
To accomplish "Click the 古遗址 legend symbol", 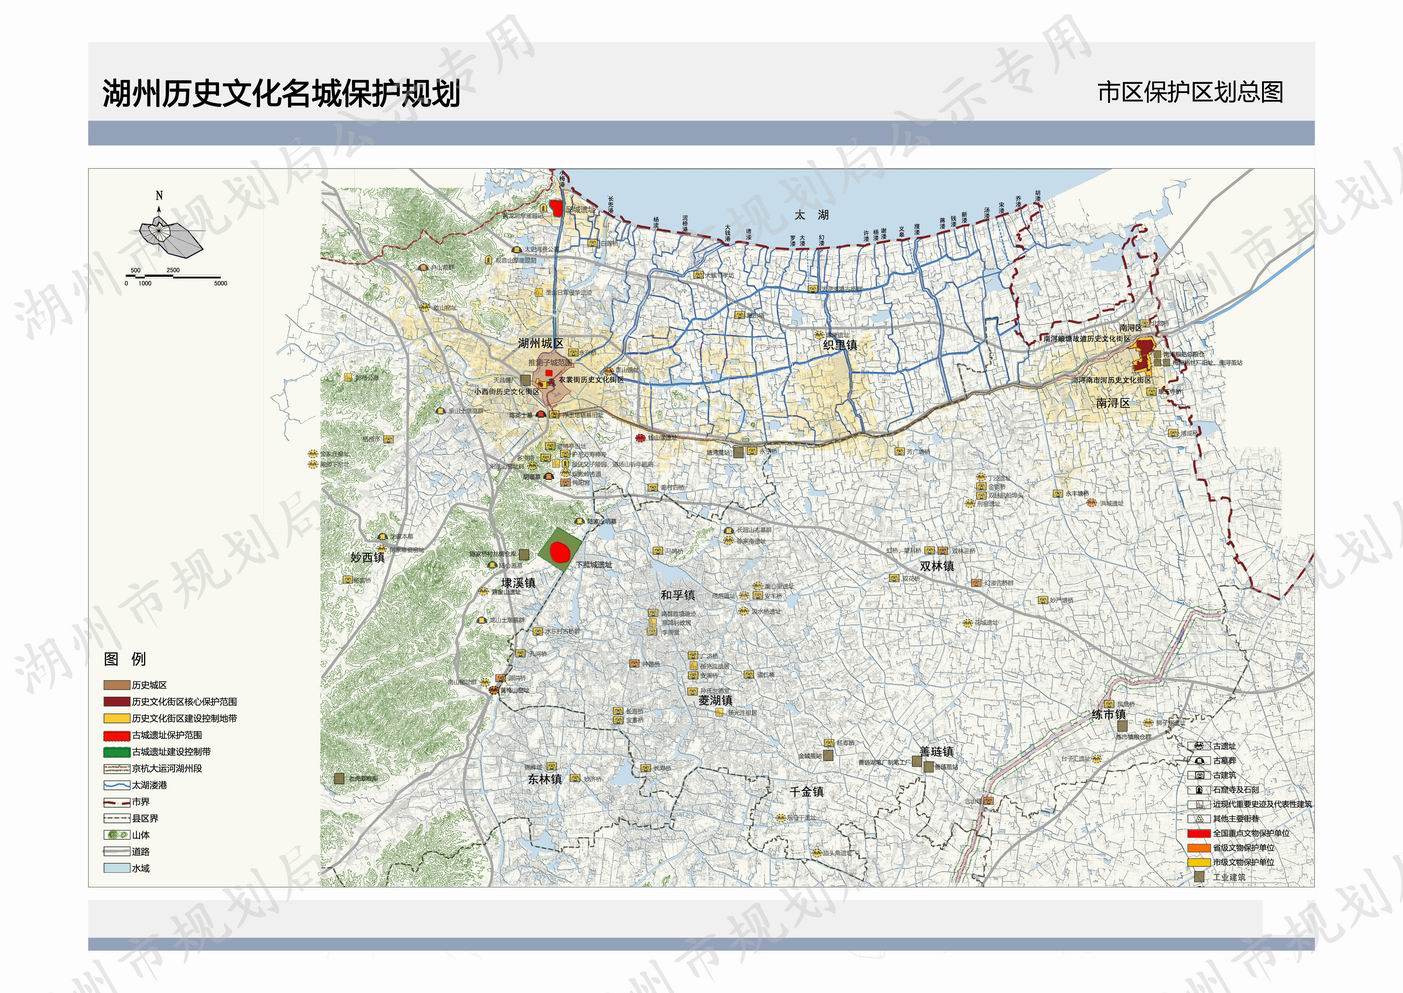I will pyautogui.click(x=1197, y=746).
